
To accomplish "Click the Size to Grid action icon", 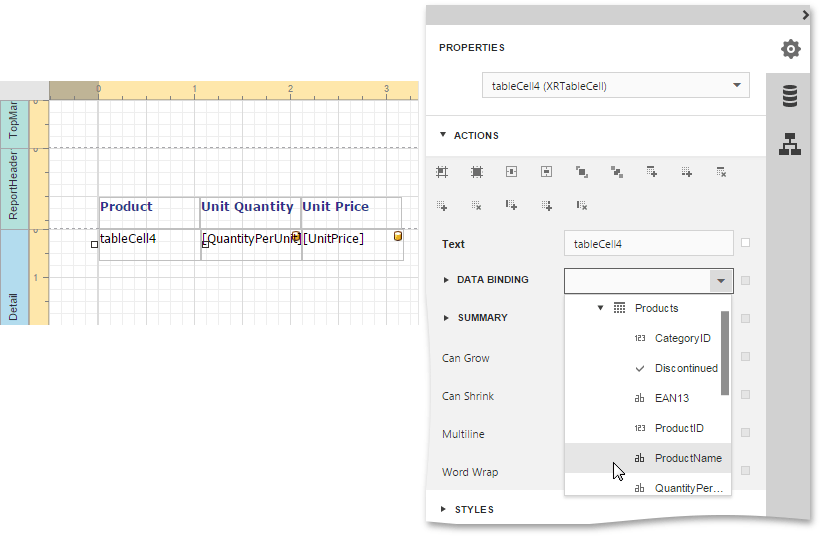I will click(x=477, y=172).
